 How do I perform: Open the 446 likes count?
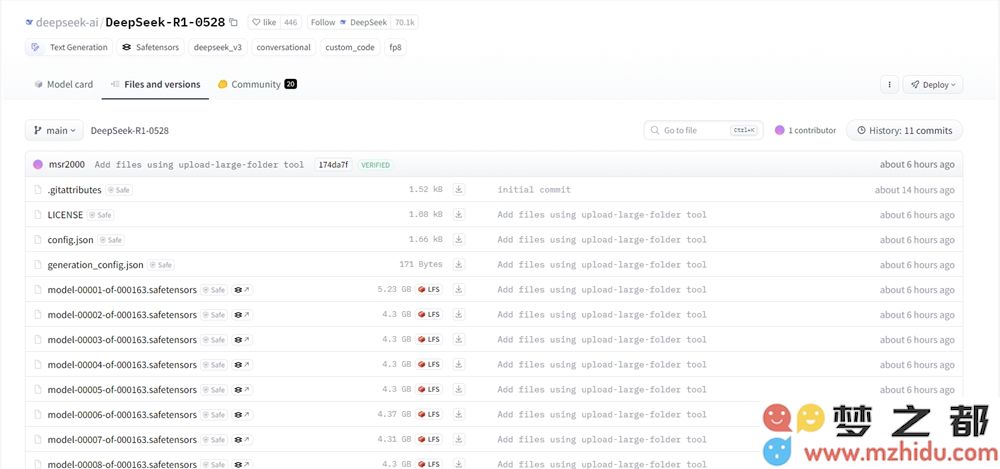291,22
